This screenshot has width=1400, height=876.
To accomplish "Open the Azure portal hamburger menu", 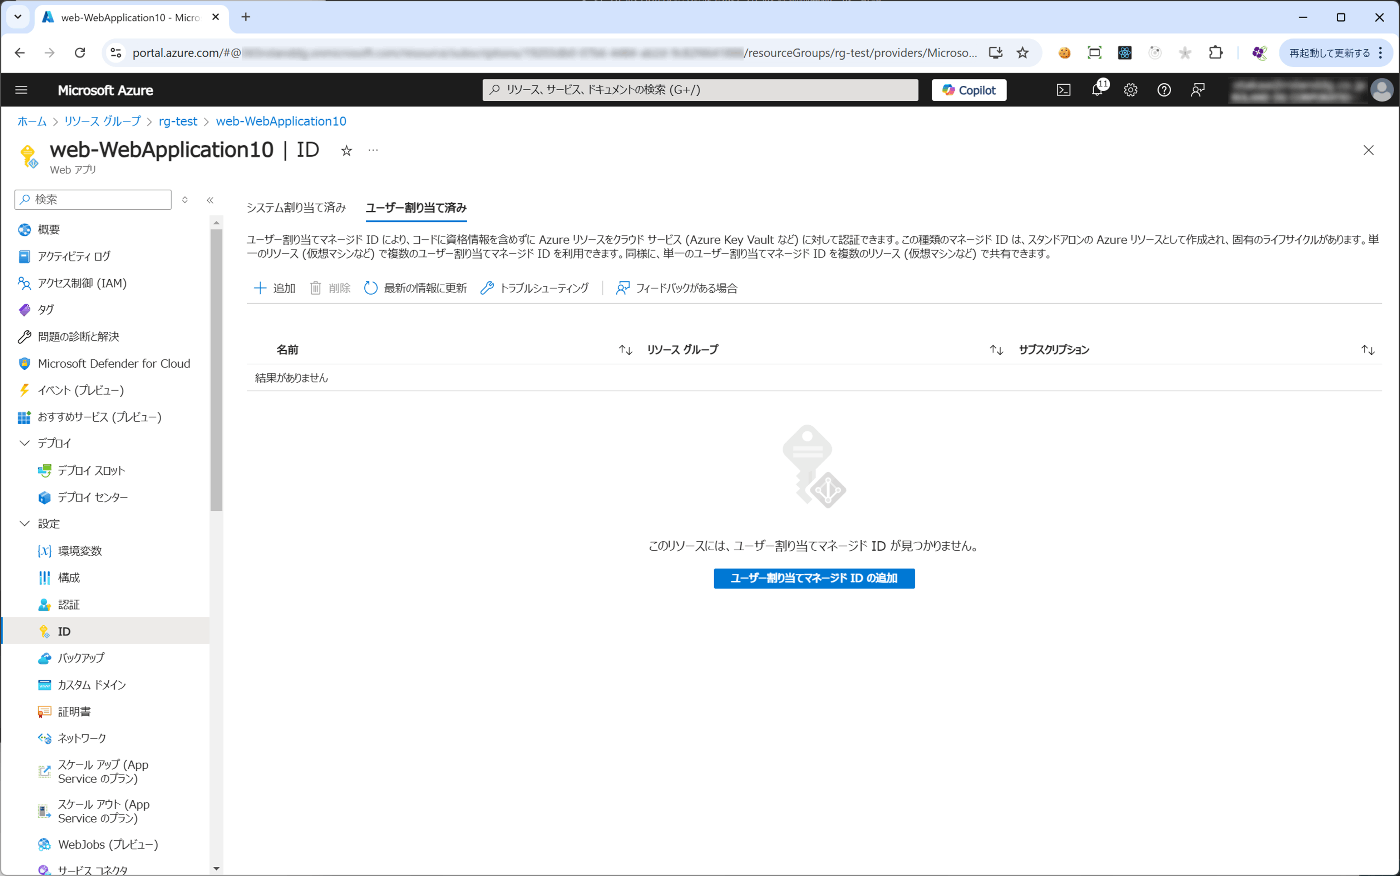I will pos(21,90).
